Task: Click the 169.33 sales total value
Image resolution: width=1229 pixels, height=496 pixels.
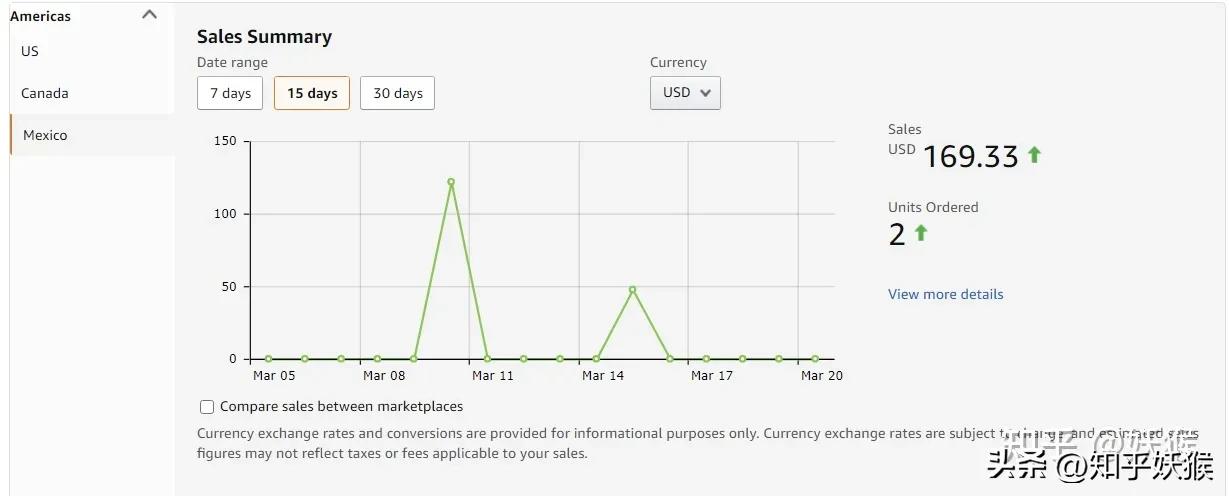Action: 970,156
